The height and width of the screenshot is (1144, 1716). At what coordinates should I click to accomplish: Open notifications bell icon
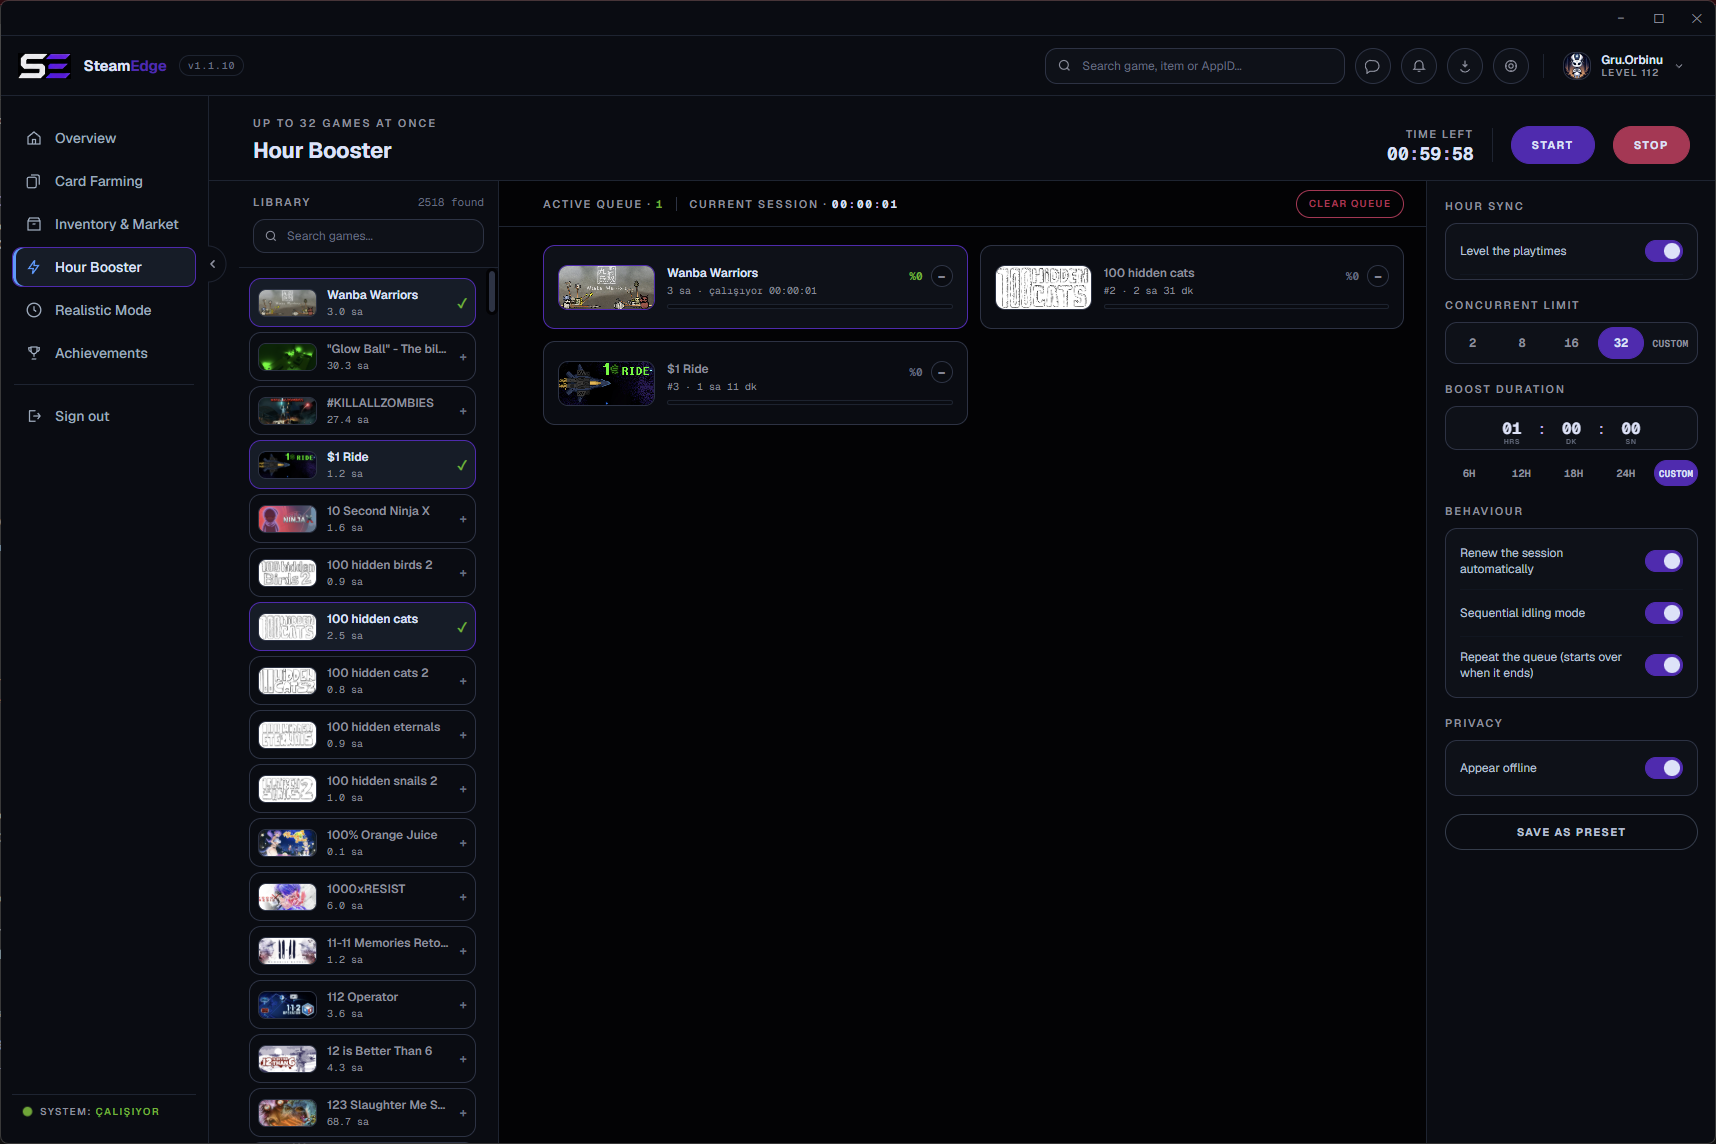point(1419,66)
